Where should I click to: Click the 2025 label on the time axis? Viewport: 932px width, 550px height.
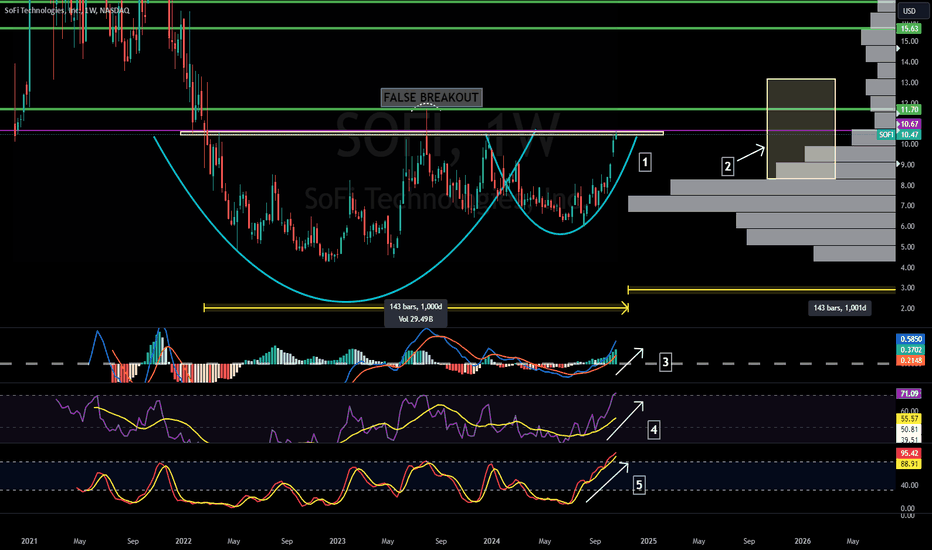pyautogui.click(x=648, y=541)
